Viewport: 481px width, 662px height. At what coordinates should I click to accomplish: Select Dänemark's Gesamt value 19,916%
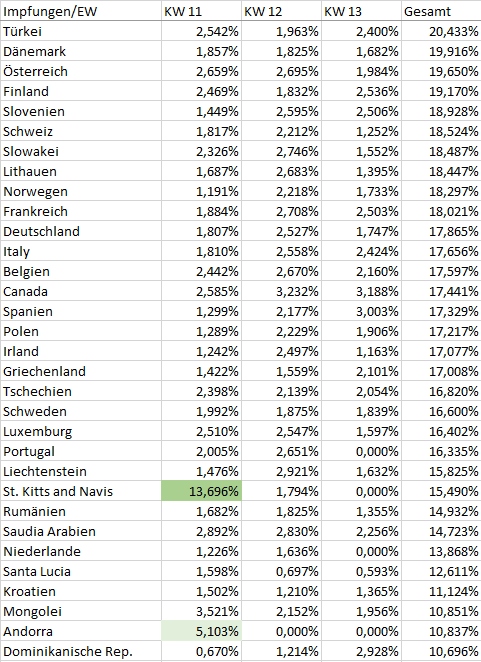click(441, 51)
